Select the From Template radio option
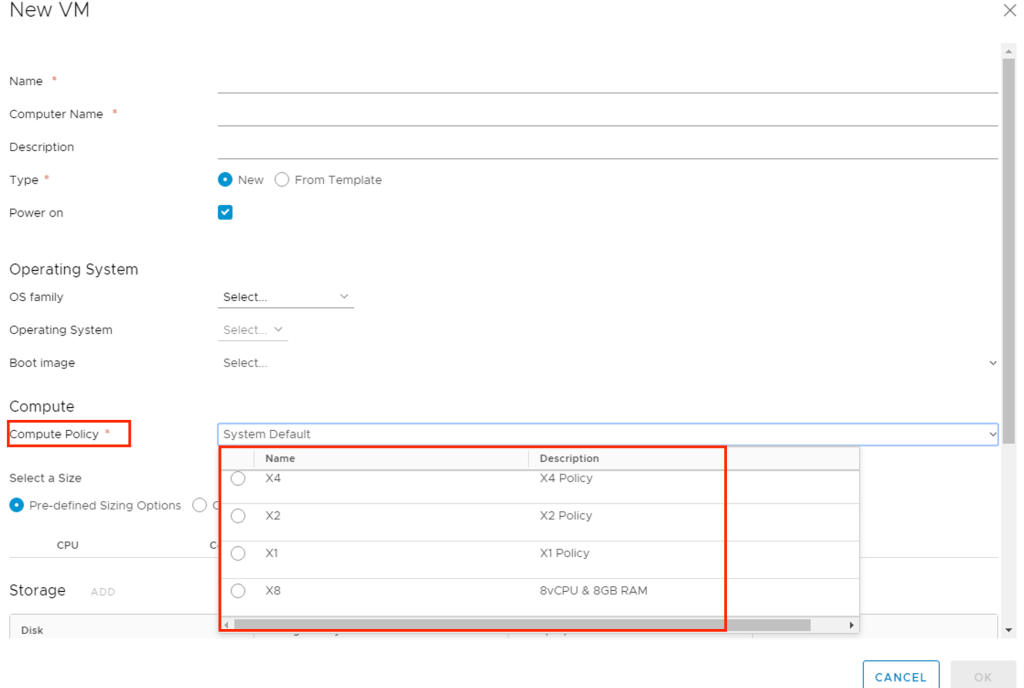The width and height of the screenshot is (1024, 688). pyautogui.click(x=282, y=180)
